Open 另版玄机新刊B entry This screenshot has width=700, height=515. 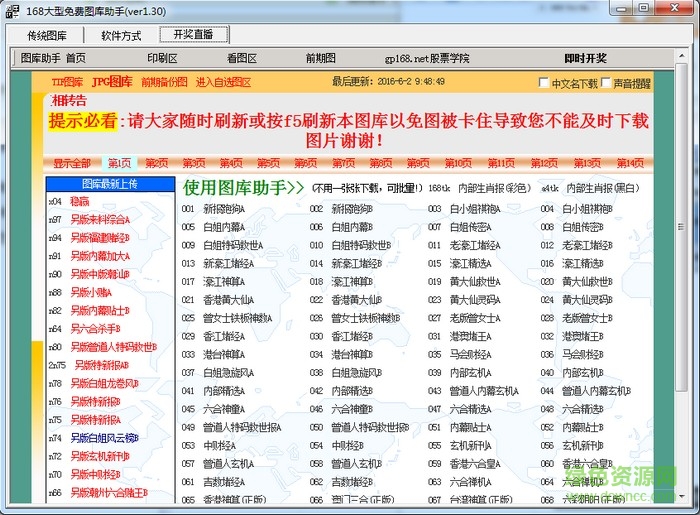[100, 457]
